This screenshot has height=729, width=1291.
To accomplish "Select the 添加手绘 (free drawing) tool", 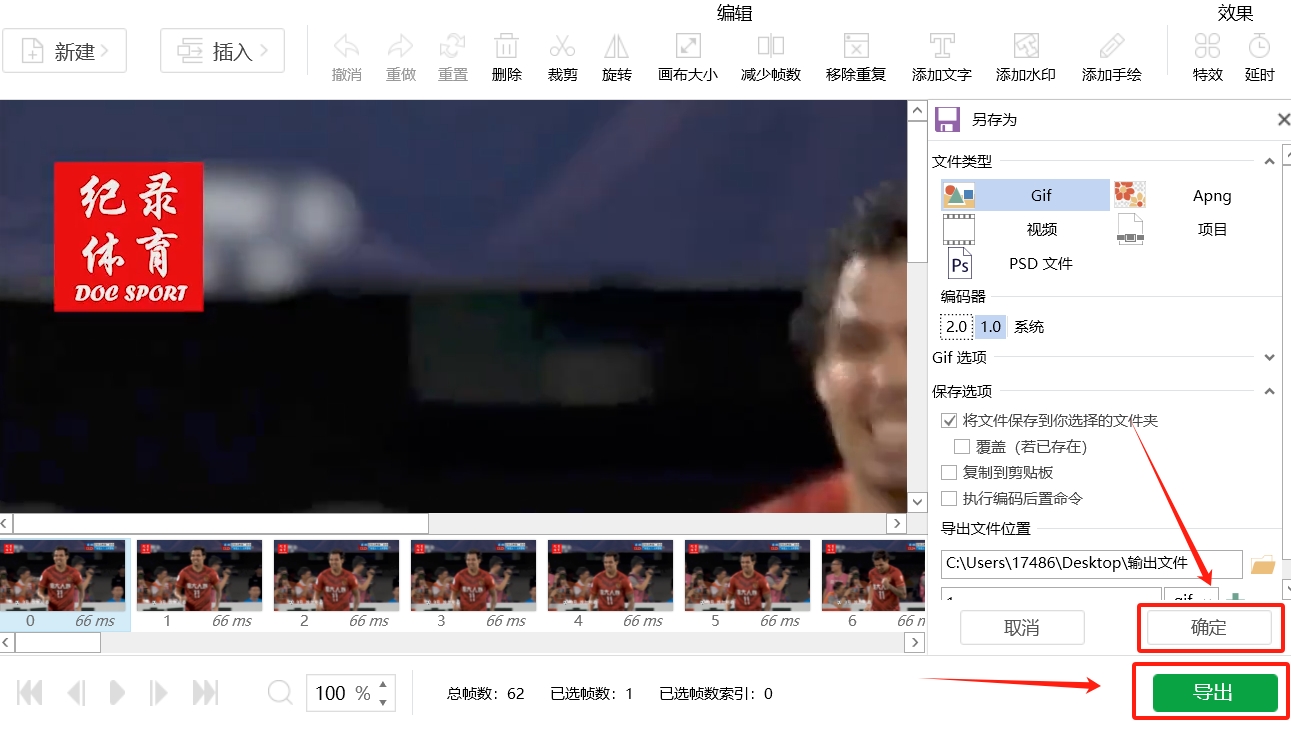I will coord(1111,46).
